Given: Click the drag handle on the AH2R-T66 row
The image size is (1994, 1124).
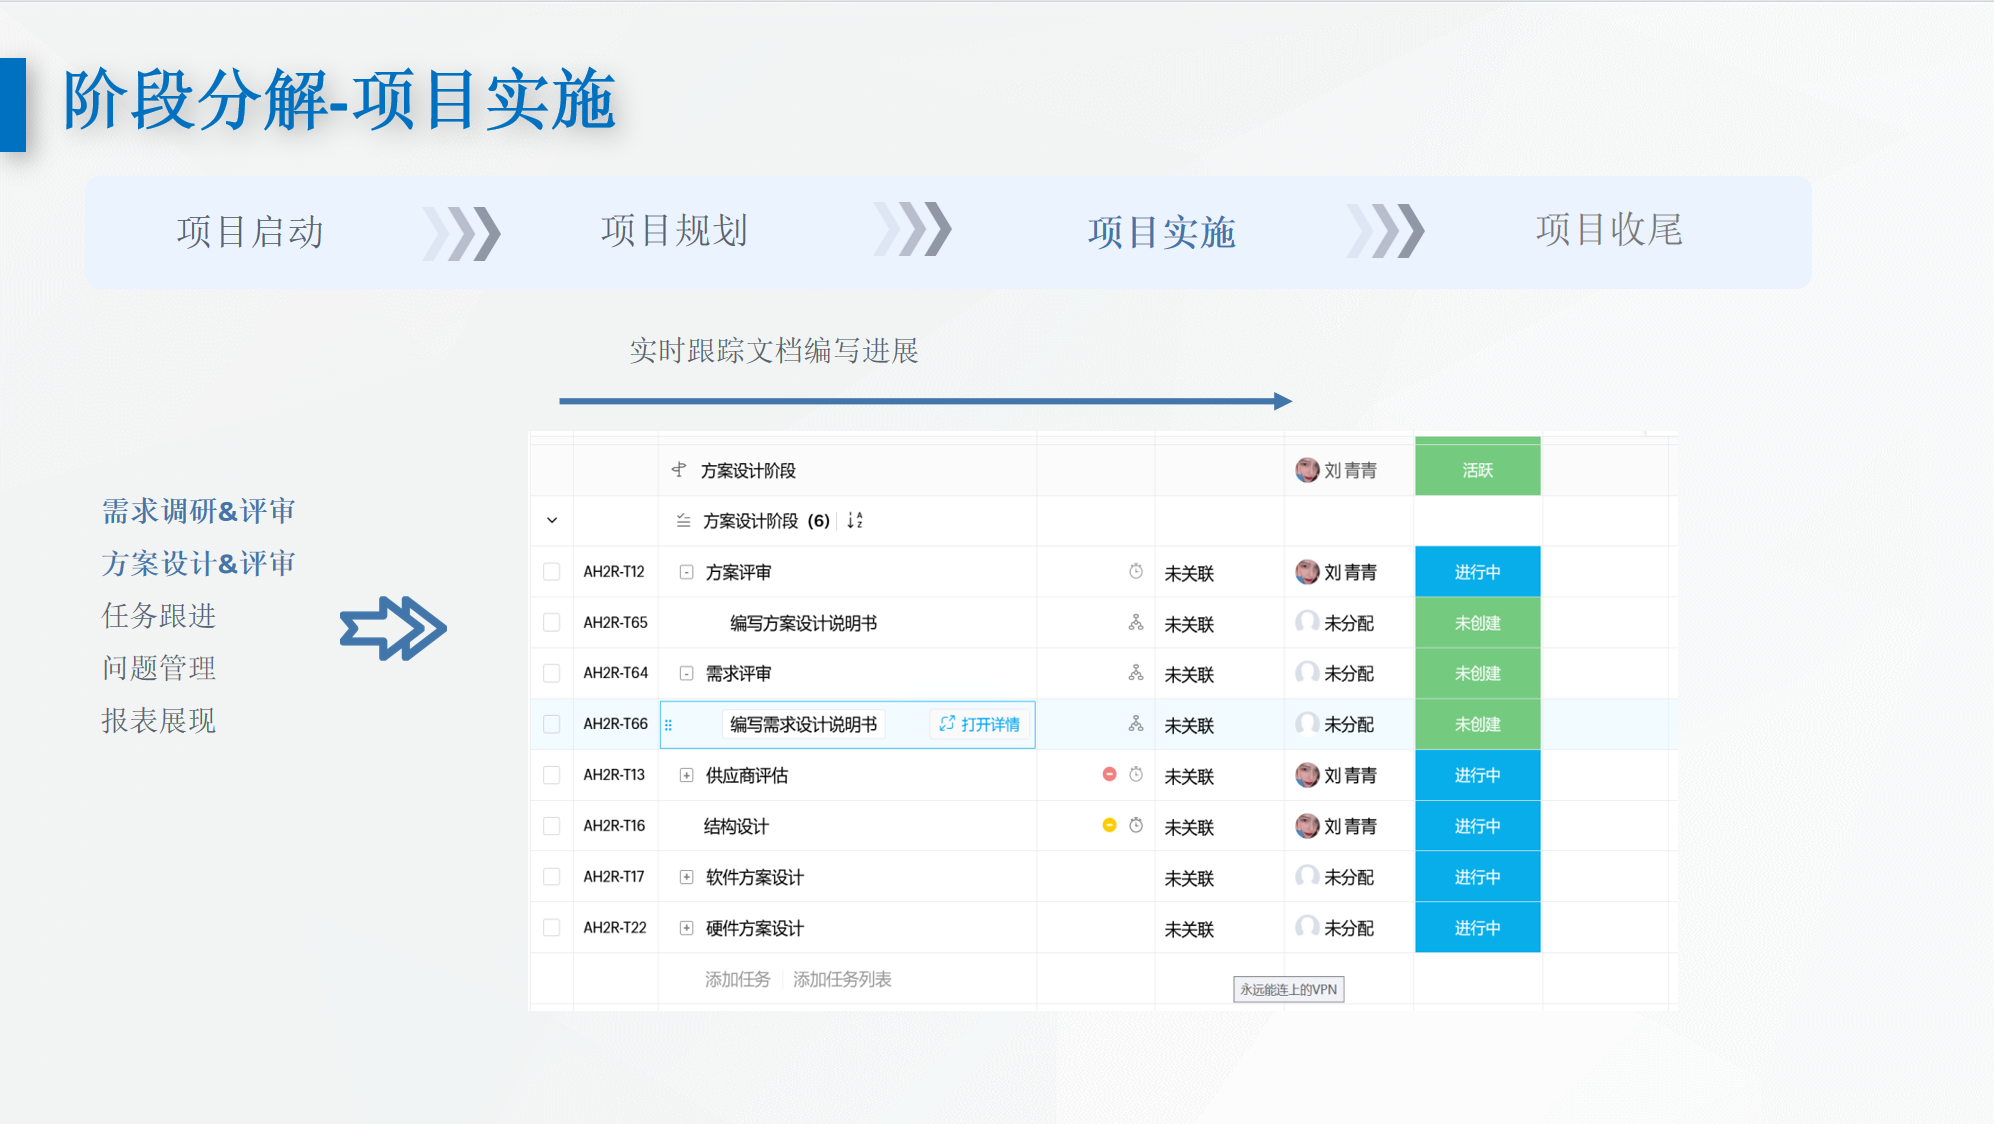Looking at the screenshot, I should click(x=668, y=725).
